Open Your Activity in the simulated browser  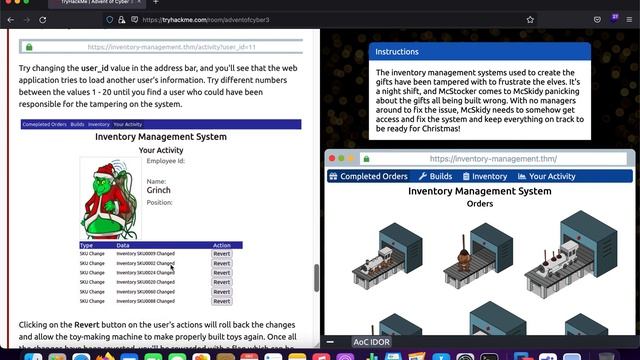coord(552,176)
